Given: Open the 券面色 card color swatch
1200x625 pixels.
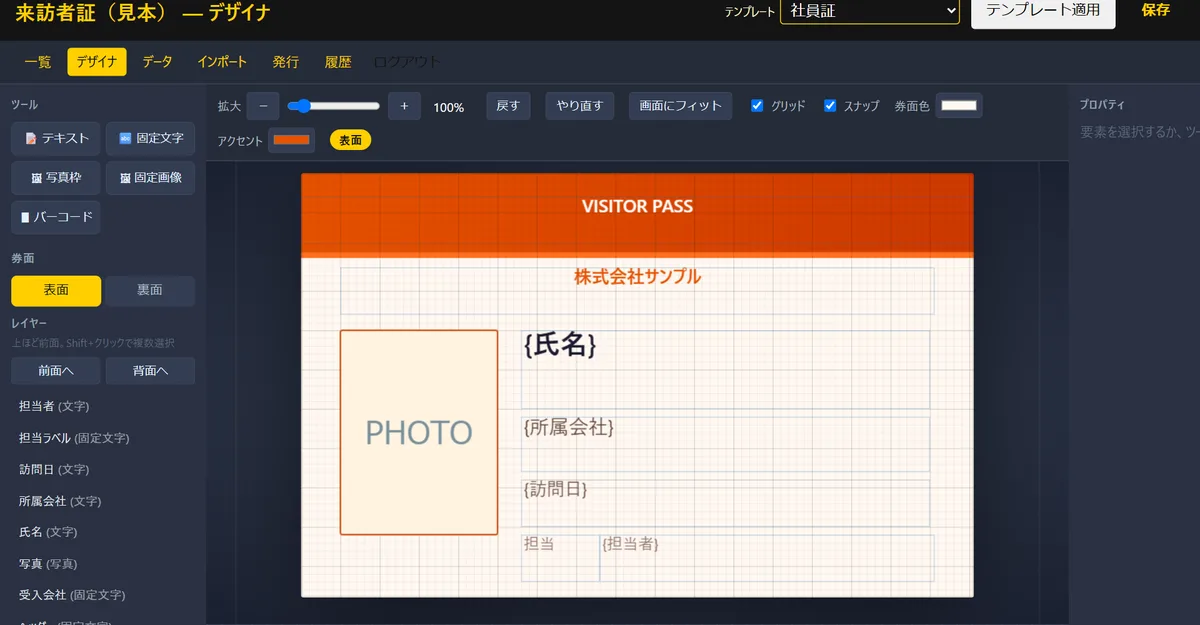Looking at the screenshot, I should [959, 106].
